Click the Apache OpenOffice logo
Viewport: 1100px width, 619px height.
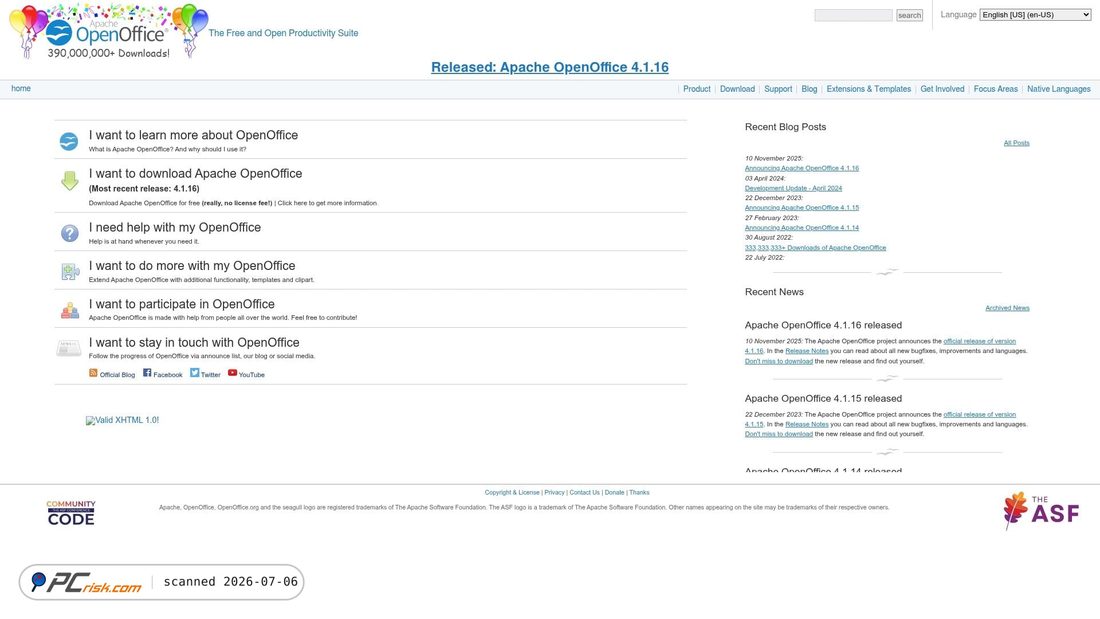click(109, 32)
